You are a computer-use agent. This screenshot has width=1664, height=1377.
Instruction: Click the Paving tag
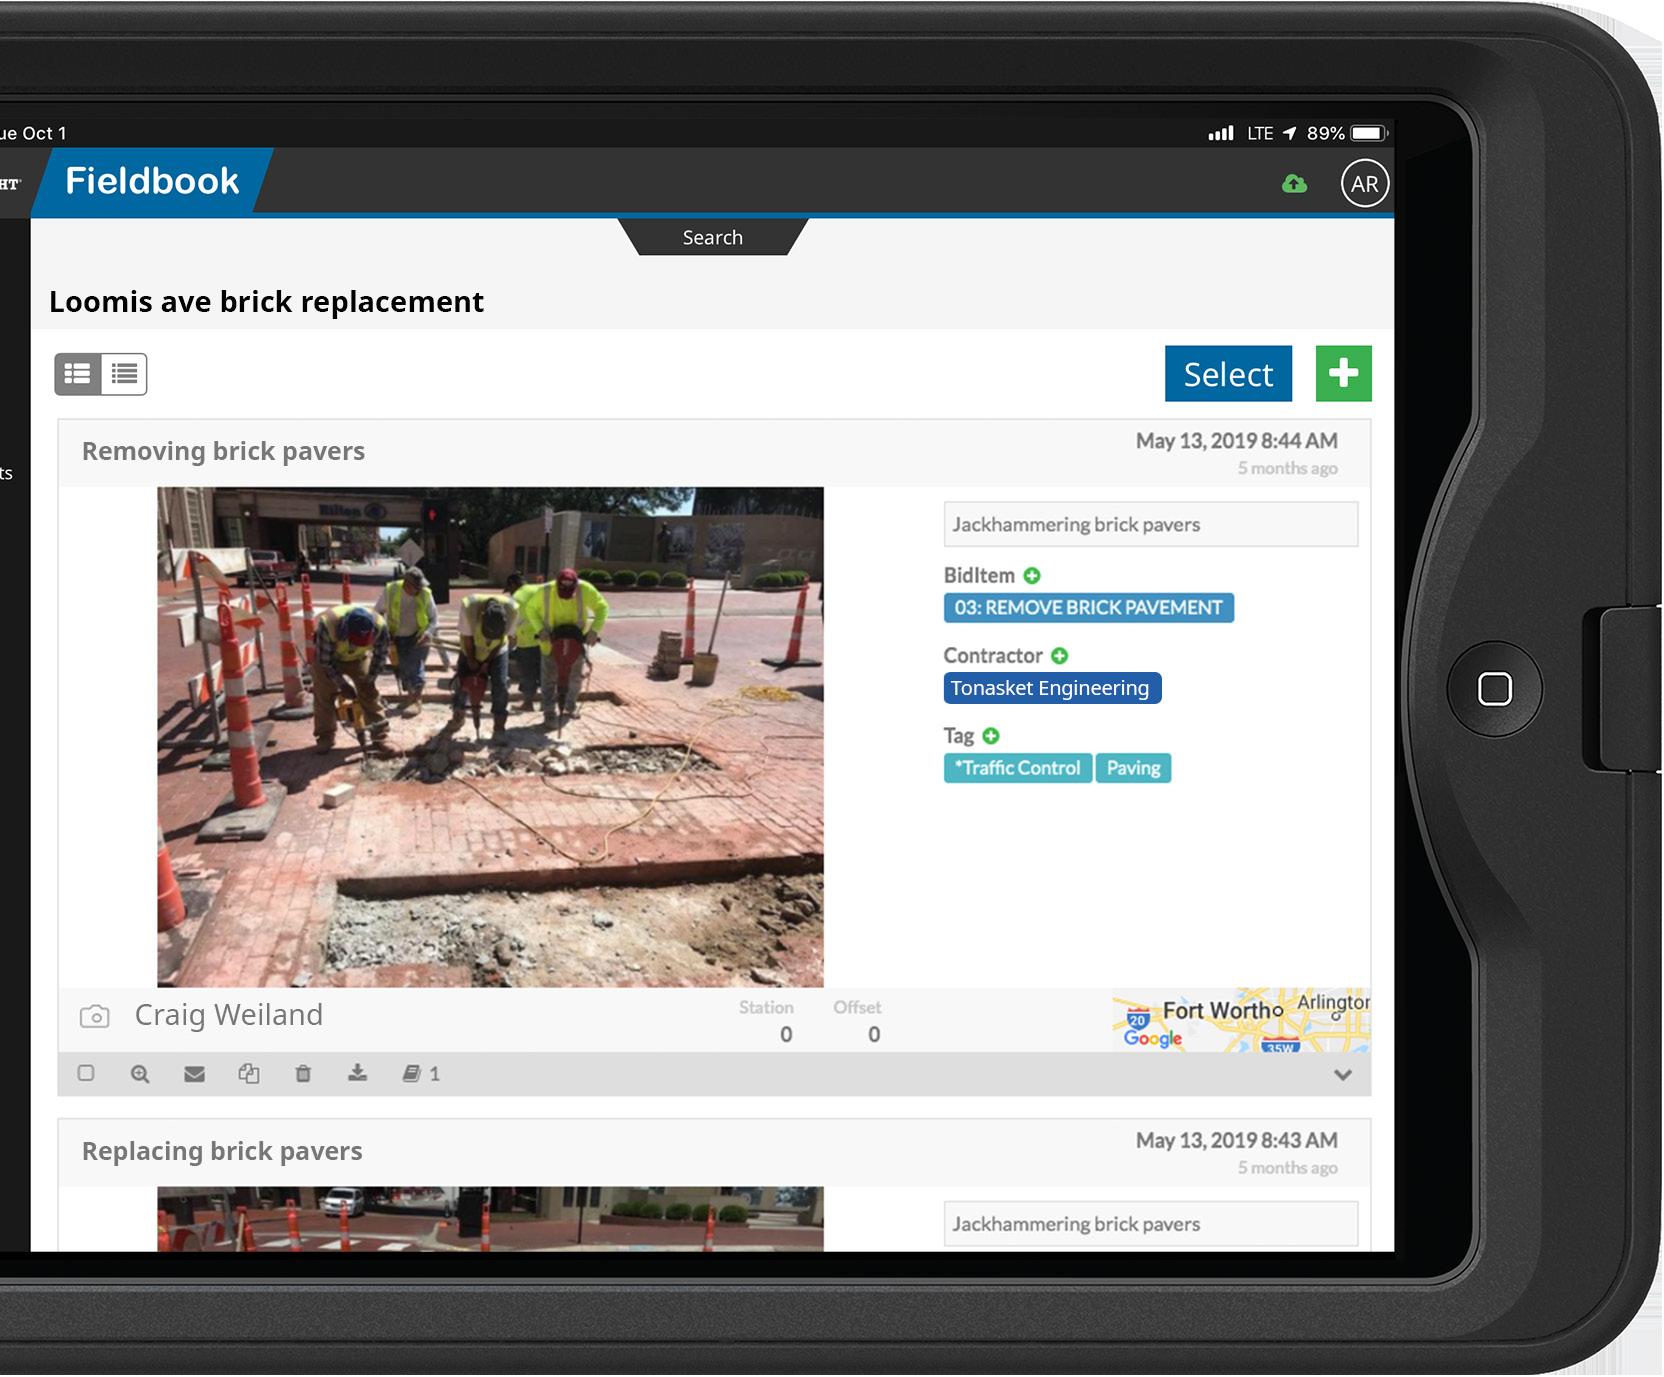click(1133, 768)
